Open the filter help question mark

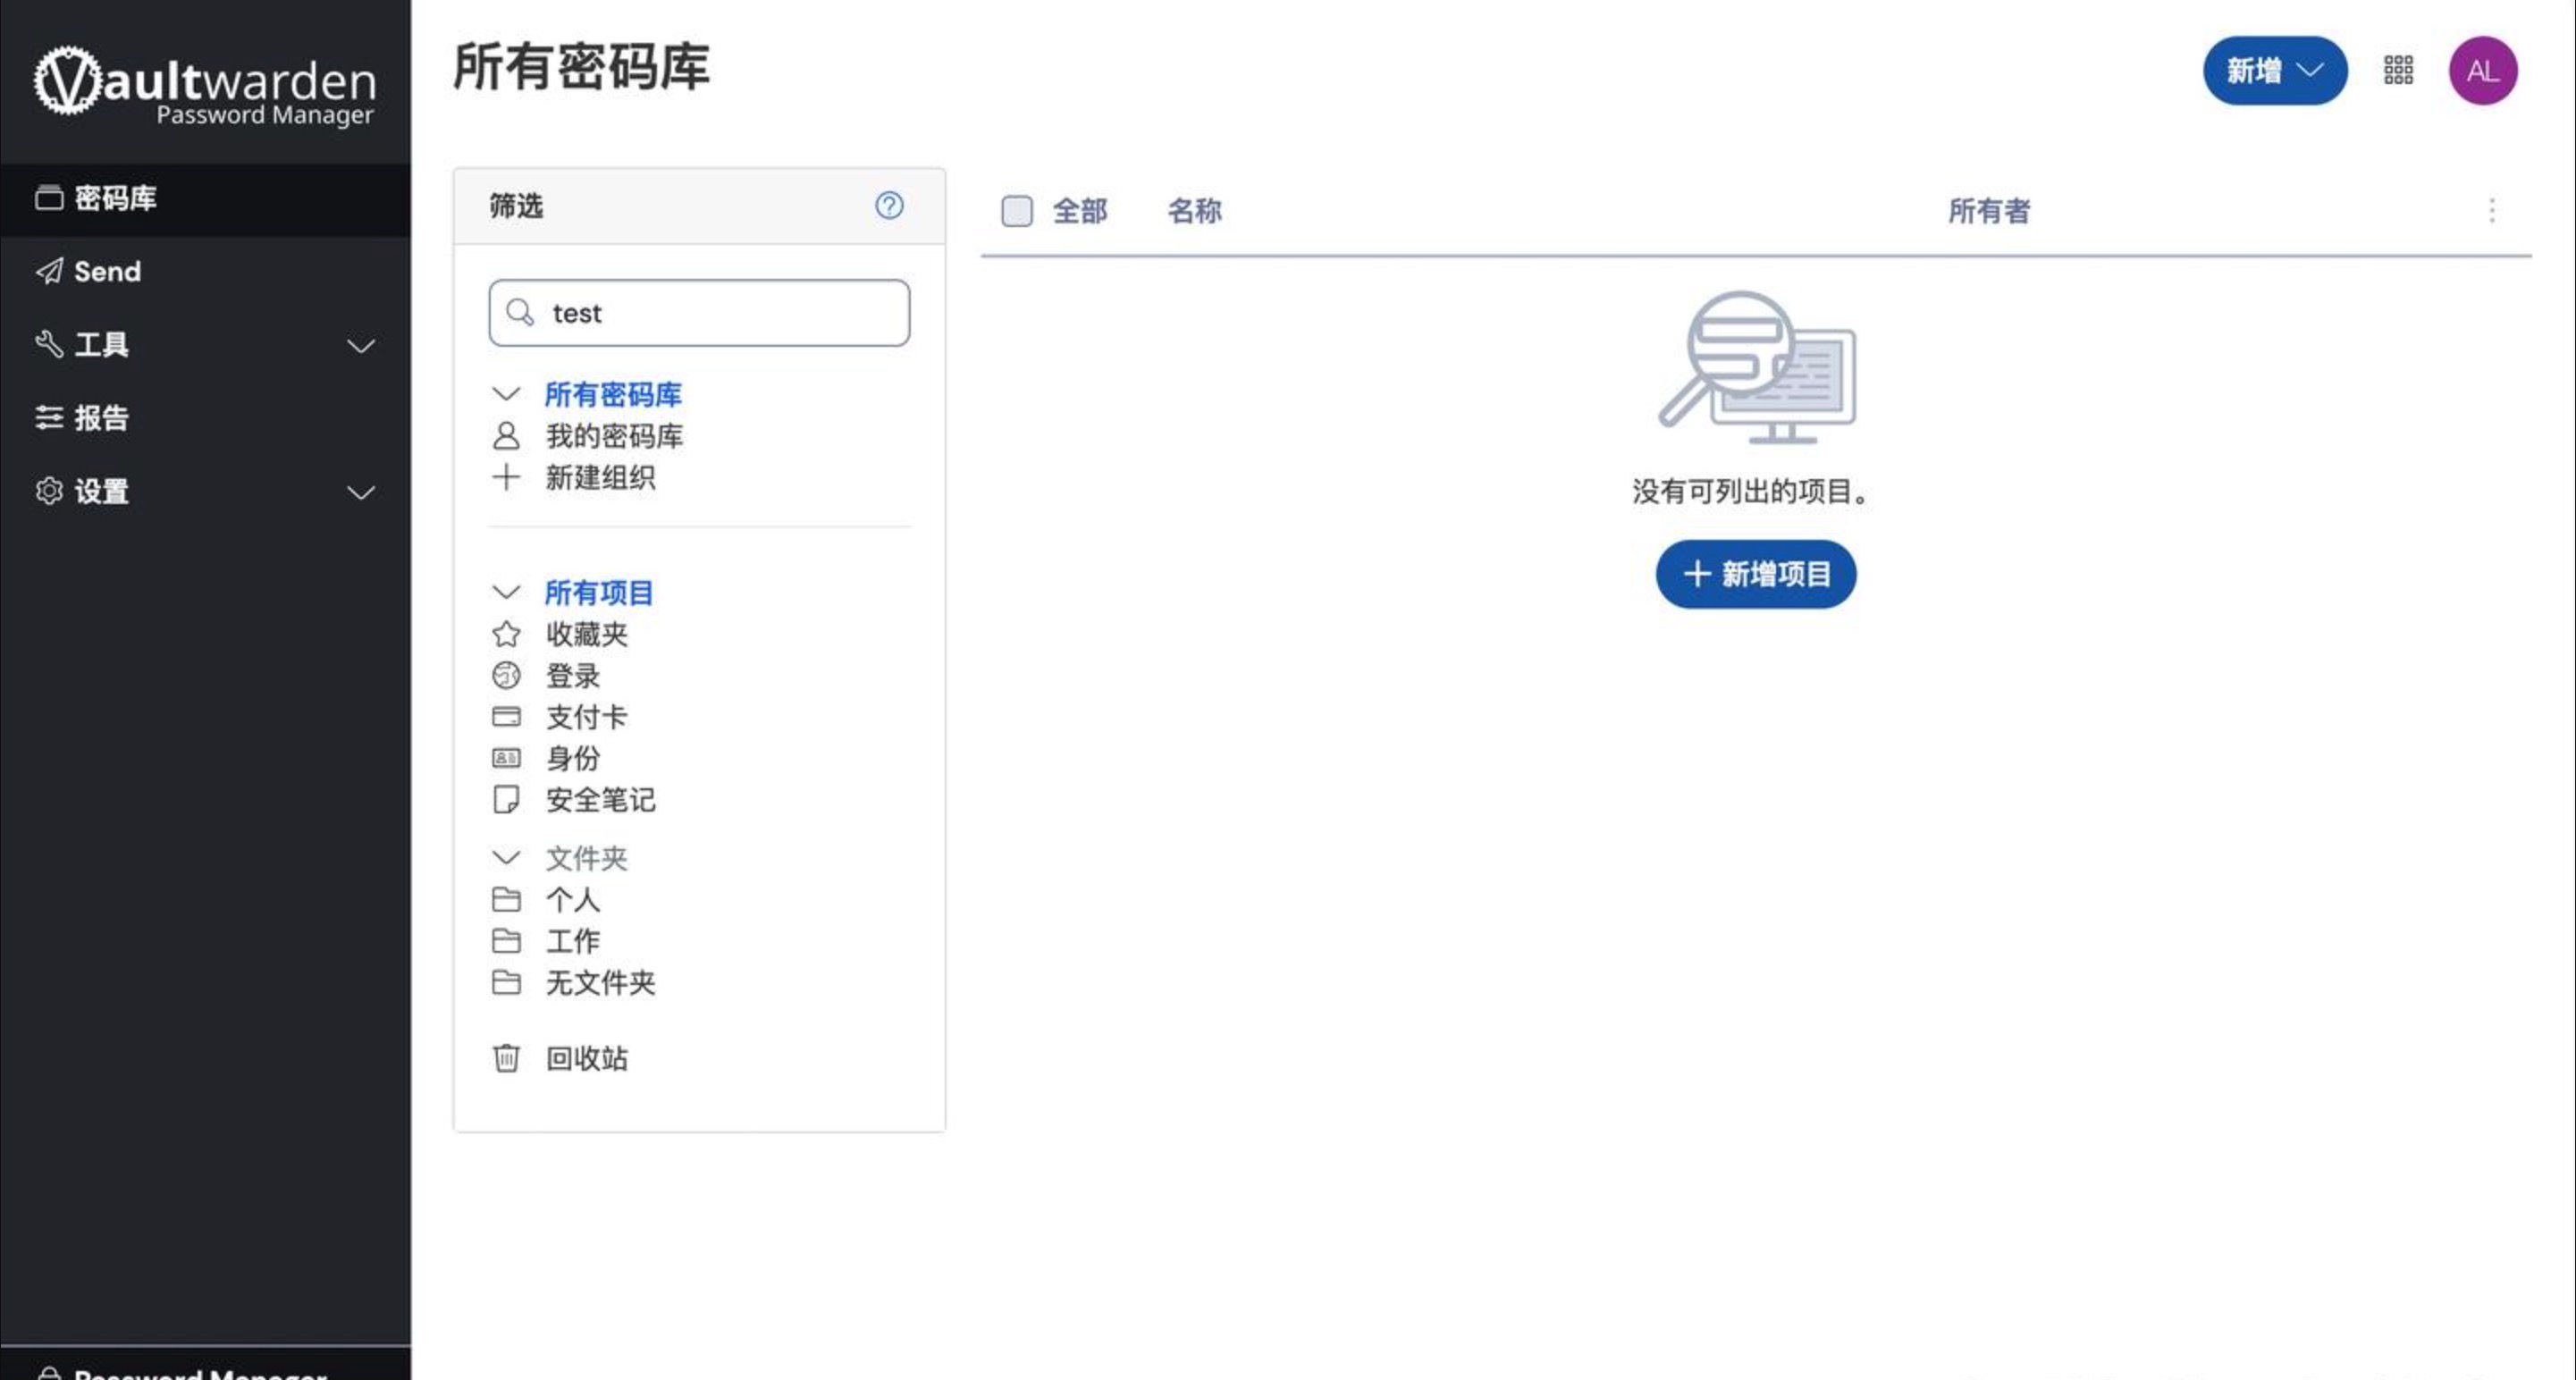(889, 205)
